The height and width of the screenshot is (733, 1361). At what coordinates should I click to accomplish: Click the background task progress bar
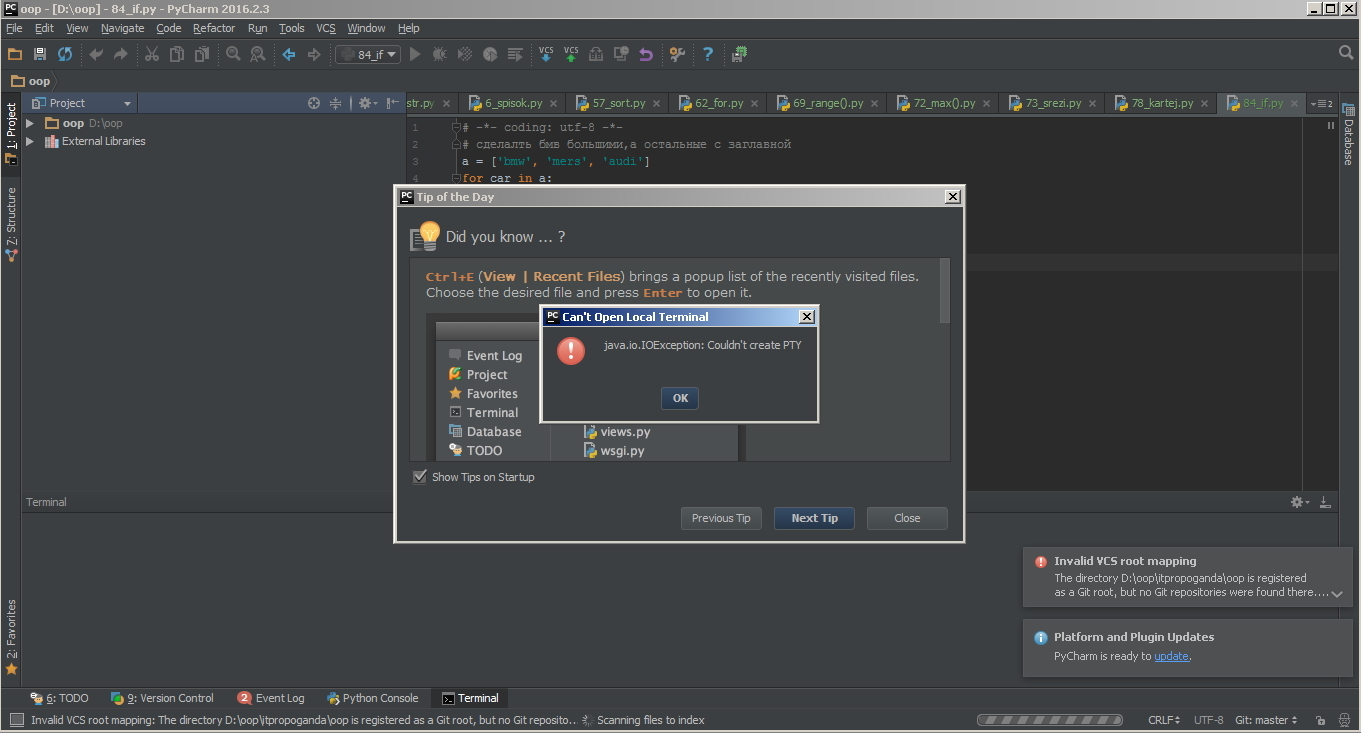click(x=1049, y=720)
